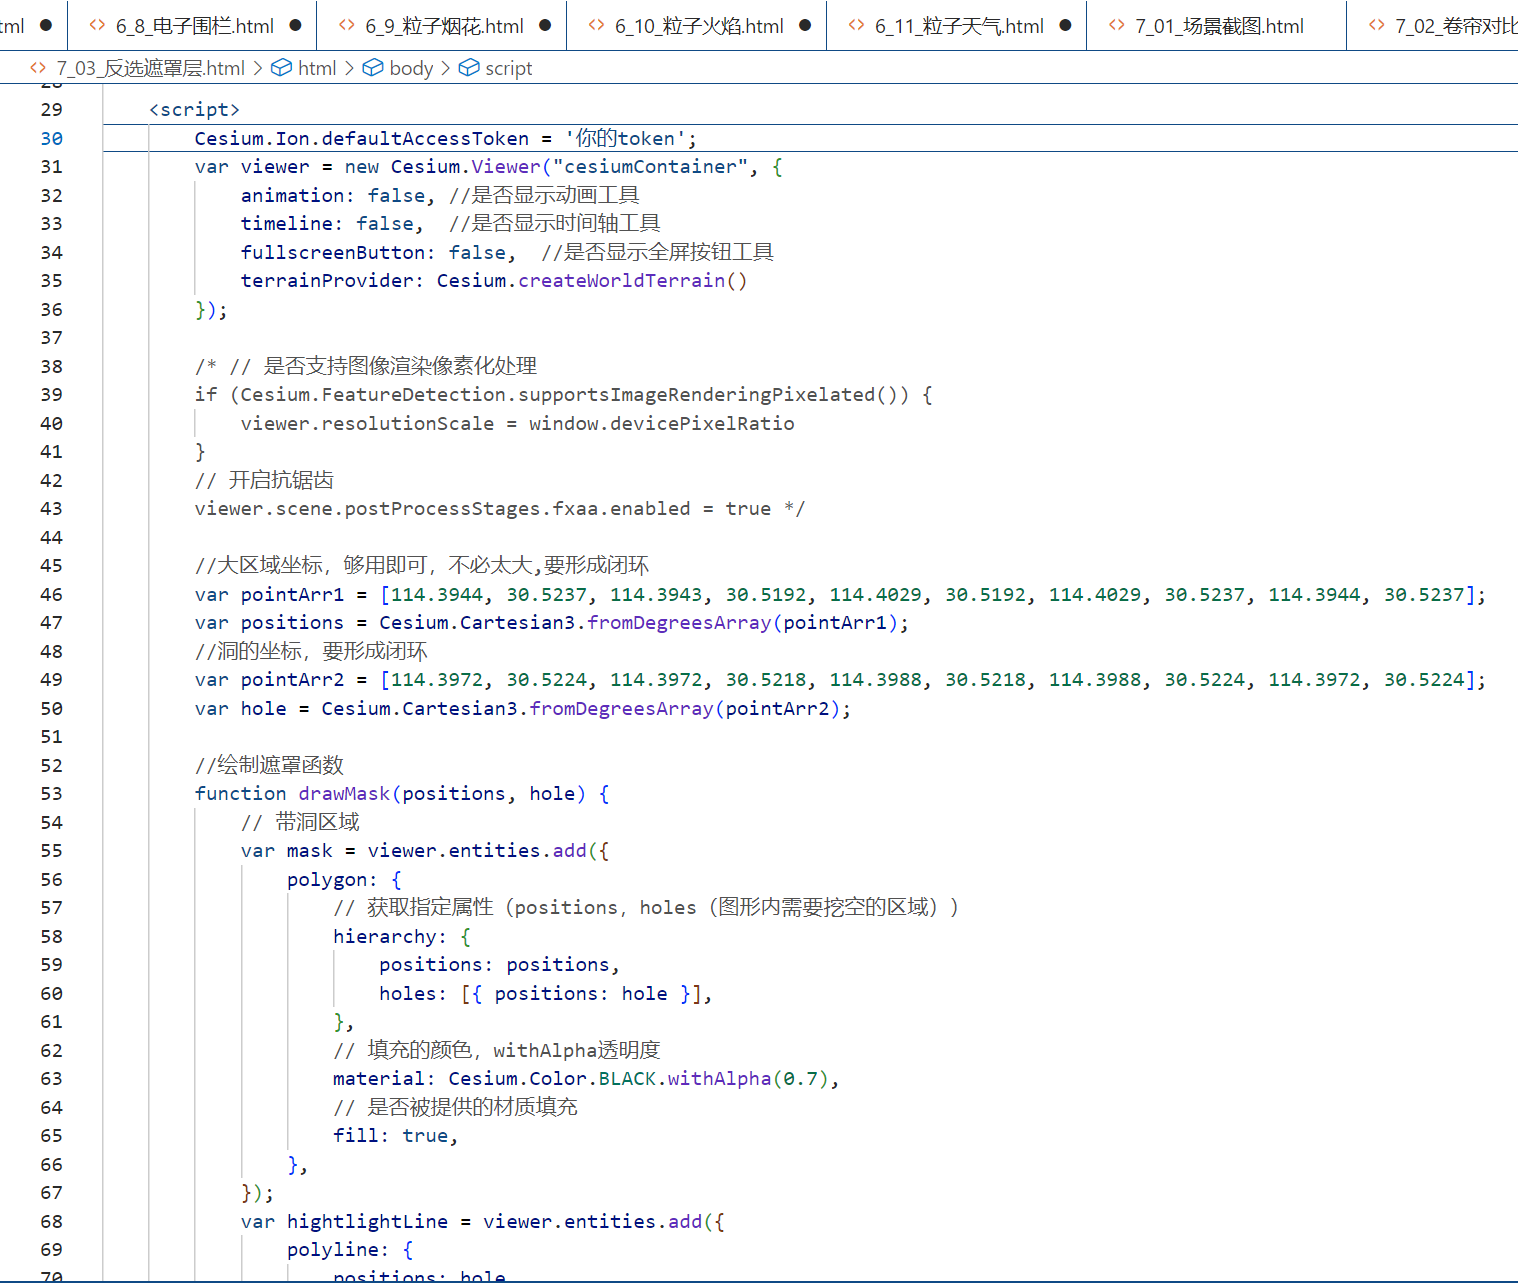
Task: Click HTML file icon on 6_10_粒子火焰.html tab
Action: [597, 25]
